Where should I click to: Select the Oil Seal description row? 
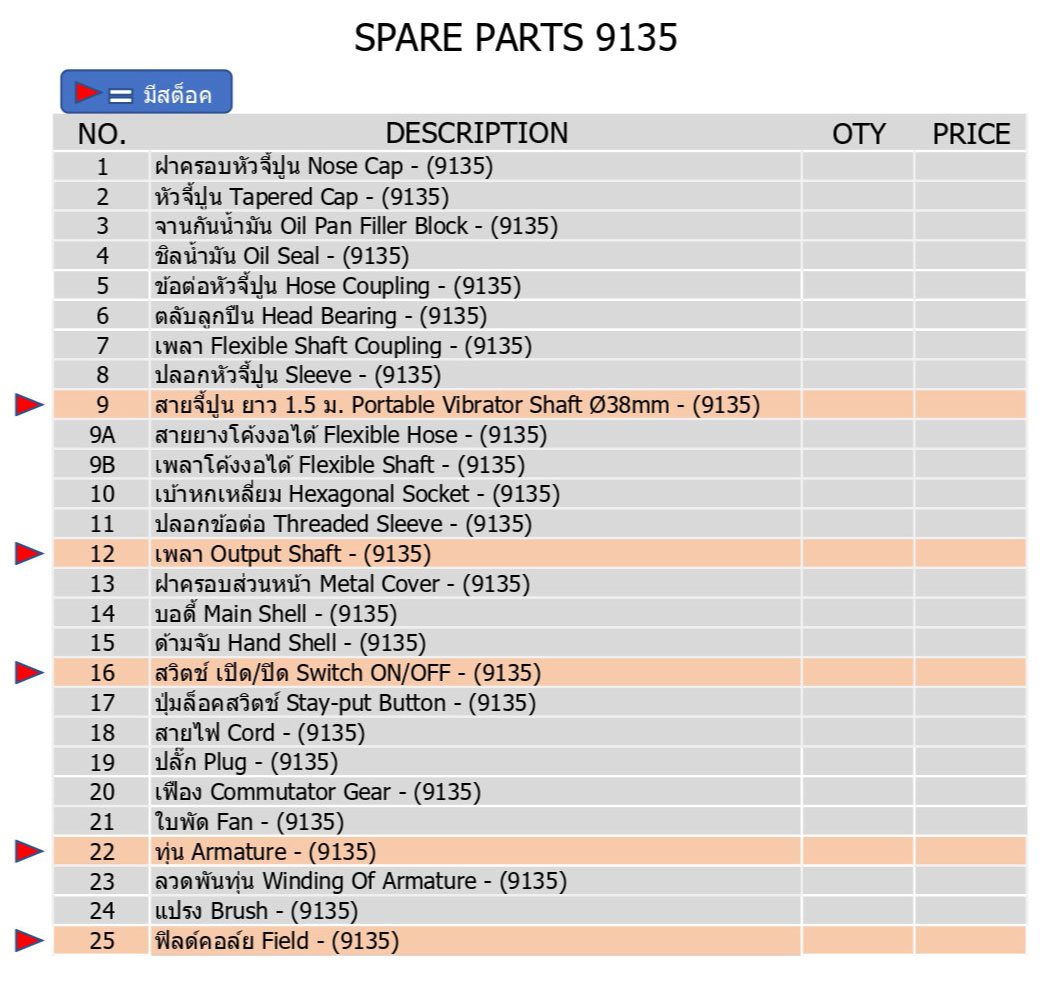tap(282, 256)
